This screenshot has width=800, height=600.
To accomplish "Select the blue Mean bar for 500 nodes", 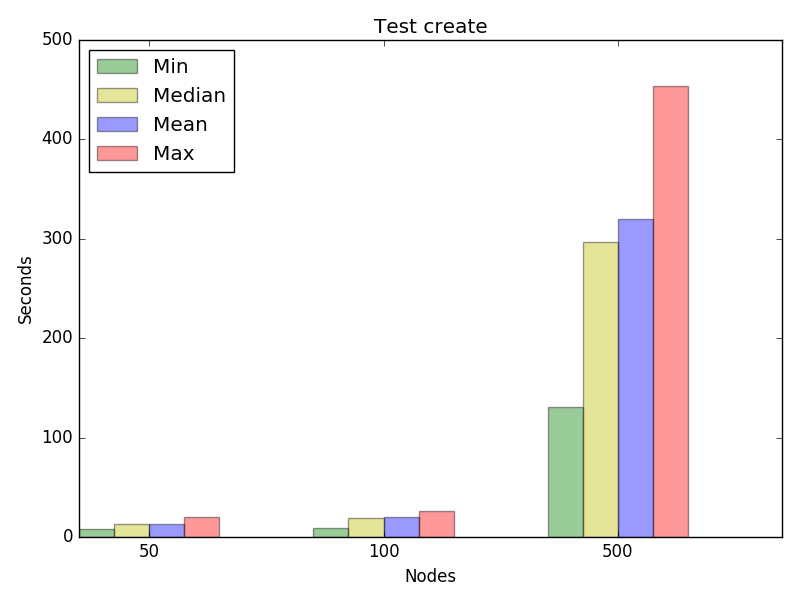I will tap(635, 378).
